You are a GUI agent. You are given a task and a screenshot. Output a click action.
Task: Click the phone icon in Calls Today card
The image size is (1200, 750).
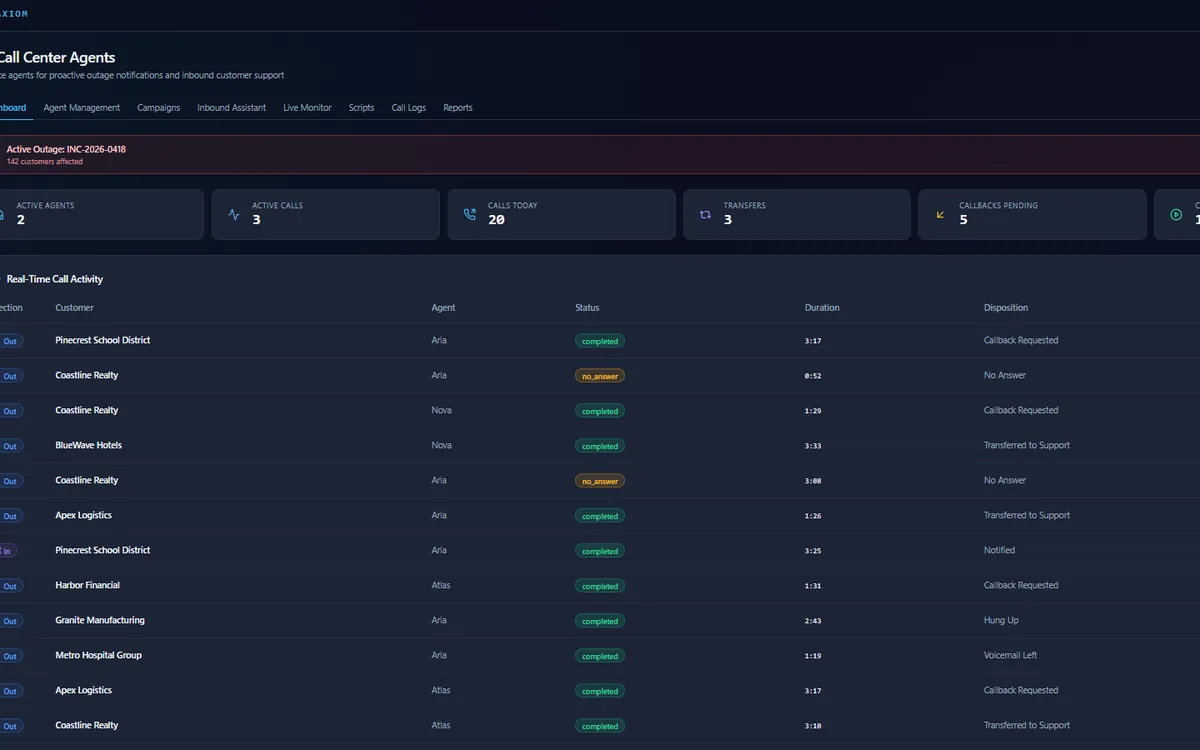click(470, 215)
